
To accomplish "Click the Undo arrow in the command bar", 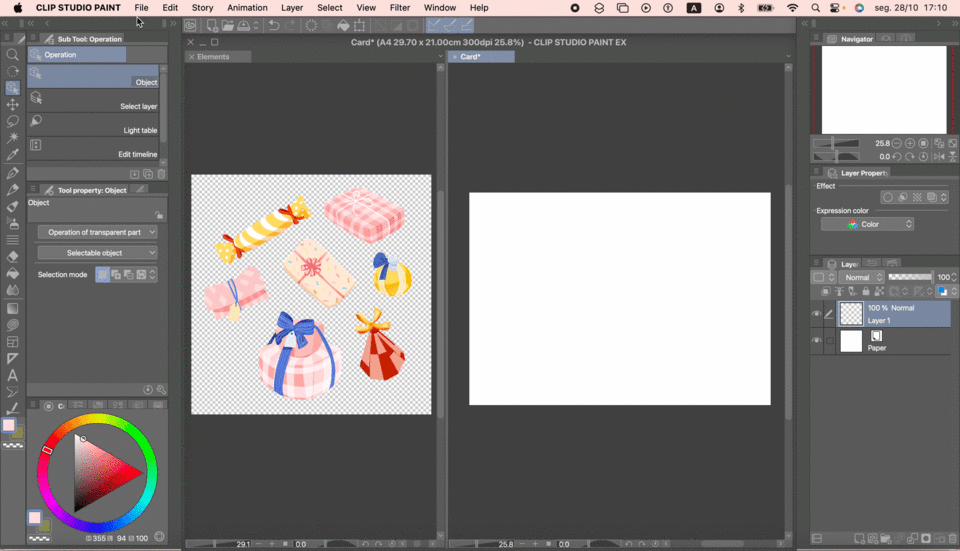I will (274, 25).
